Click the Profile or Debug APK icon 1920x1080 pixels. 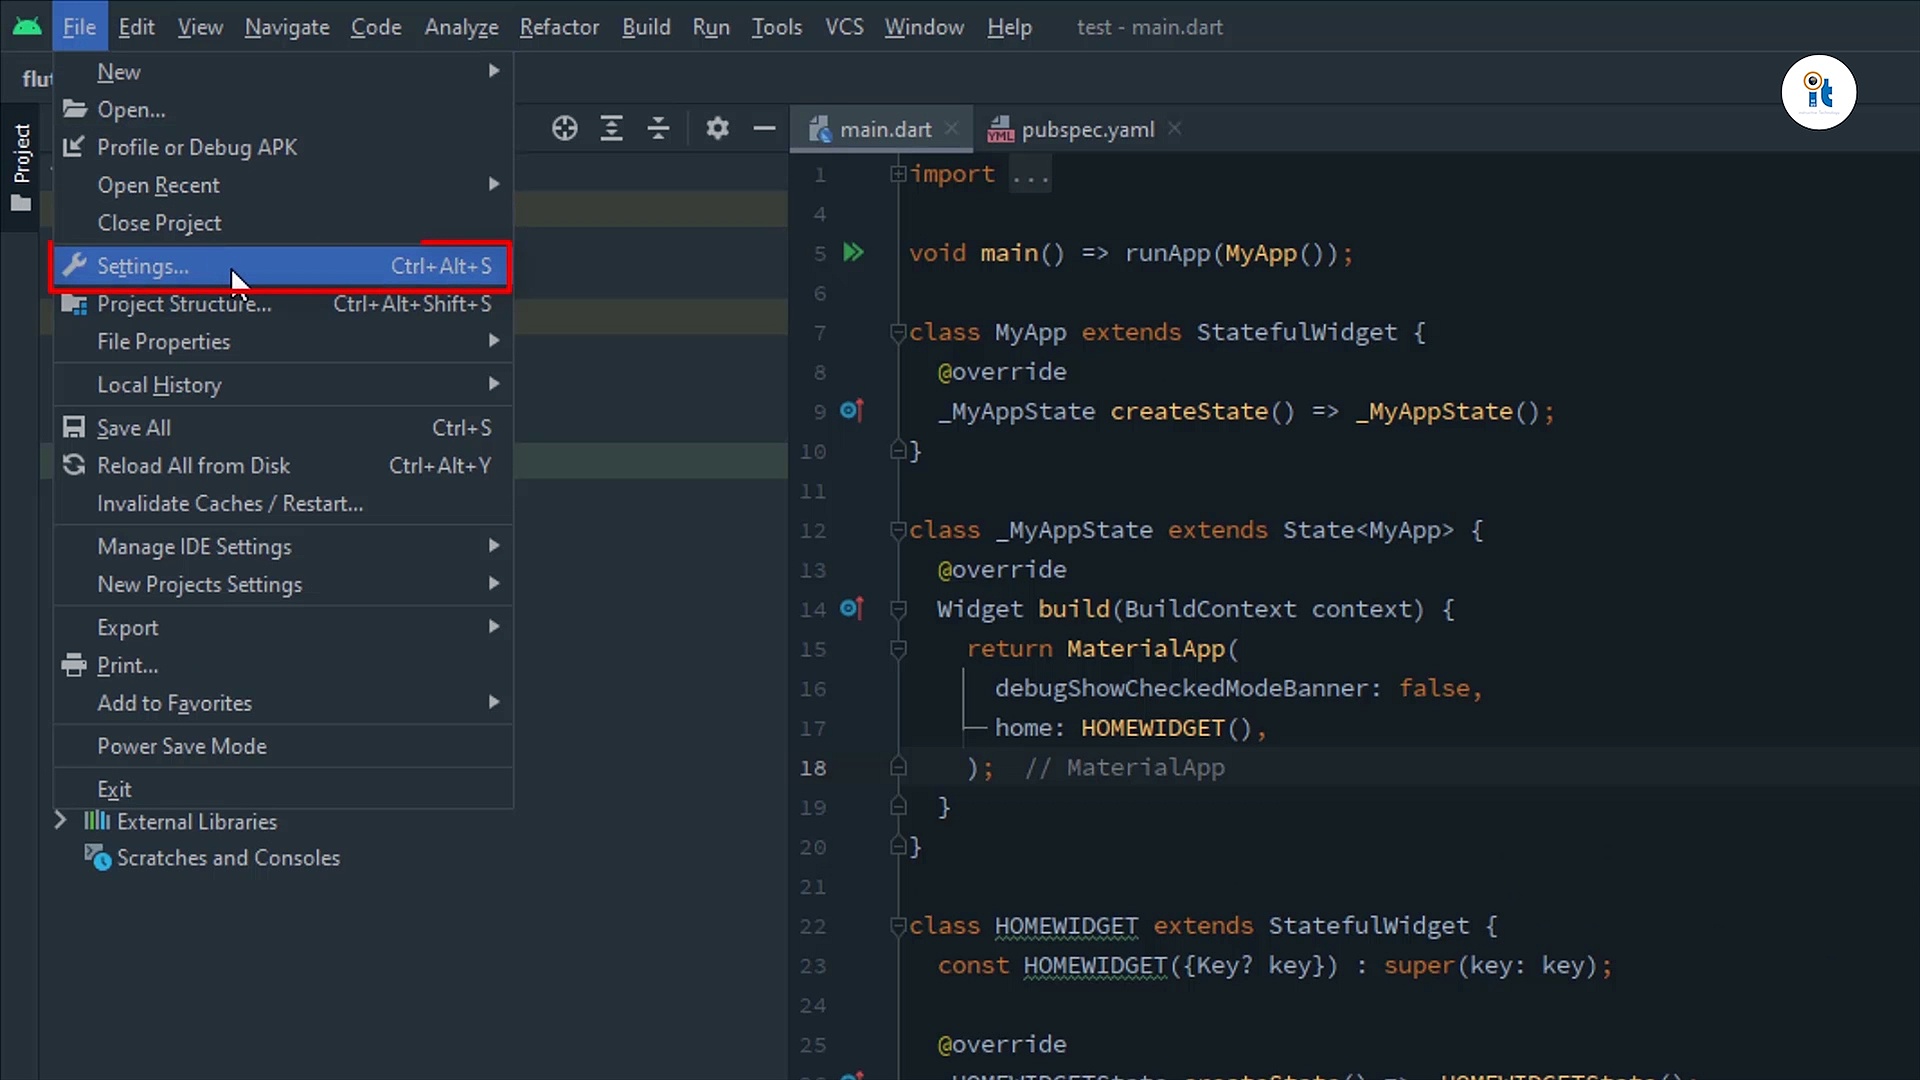click(x=73, y=147)
